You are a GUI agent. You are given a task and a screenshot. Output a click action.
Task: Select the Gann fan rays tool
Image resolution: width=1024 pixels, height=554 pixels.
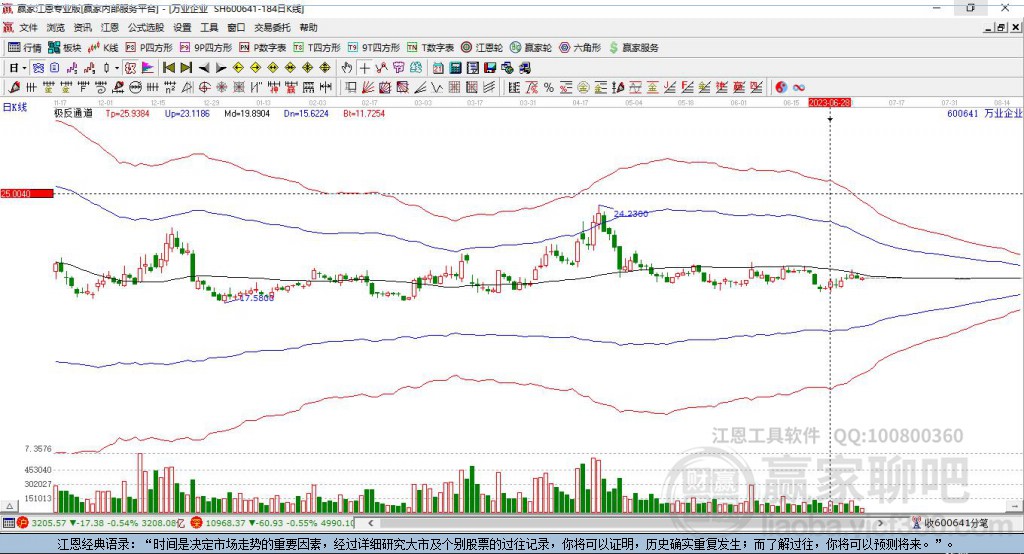(367, 88)
